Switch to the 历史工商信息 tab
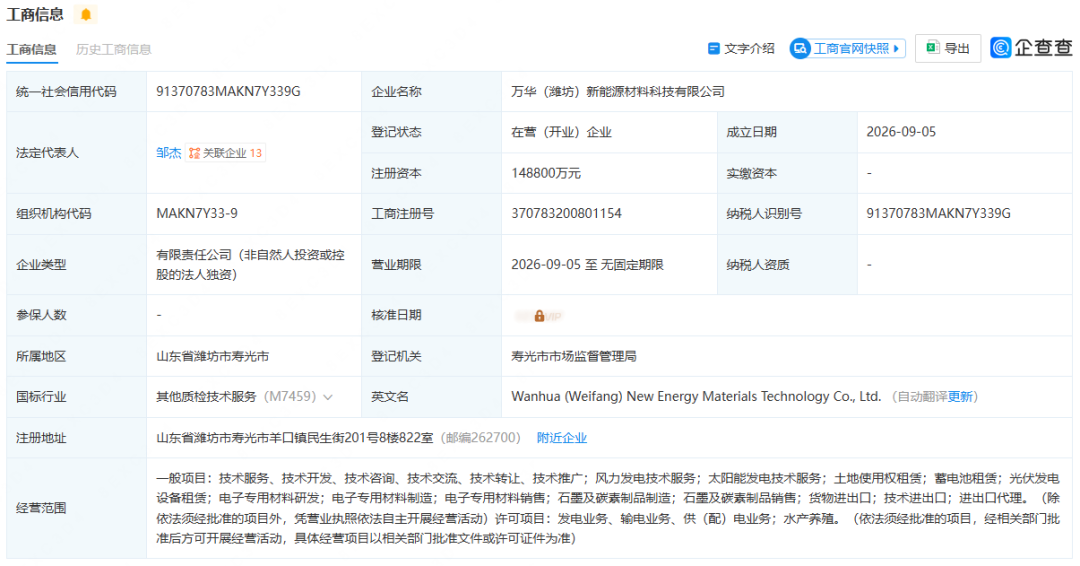Viewport: 1080px width, 566px height. pos(114,50)
